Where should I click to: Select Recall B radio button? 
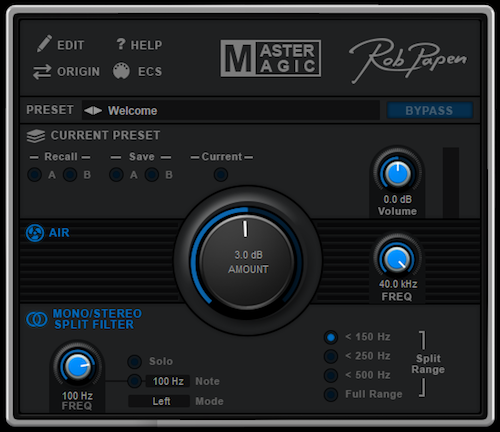[x=70, y=174]
